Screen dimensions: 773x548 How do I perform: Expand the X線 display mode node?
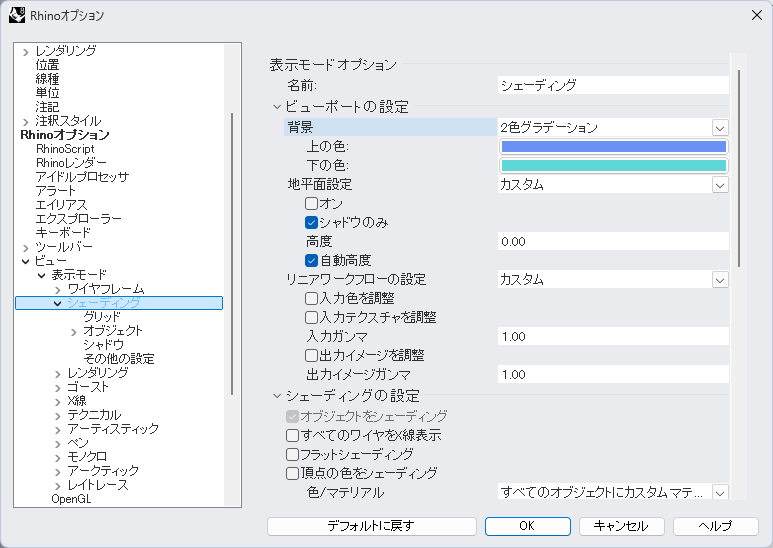pos(58,402)
